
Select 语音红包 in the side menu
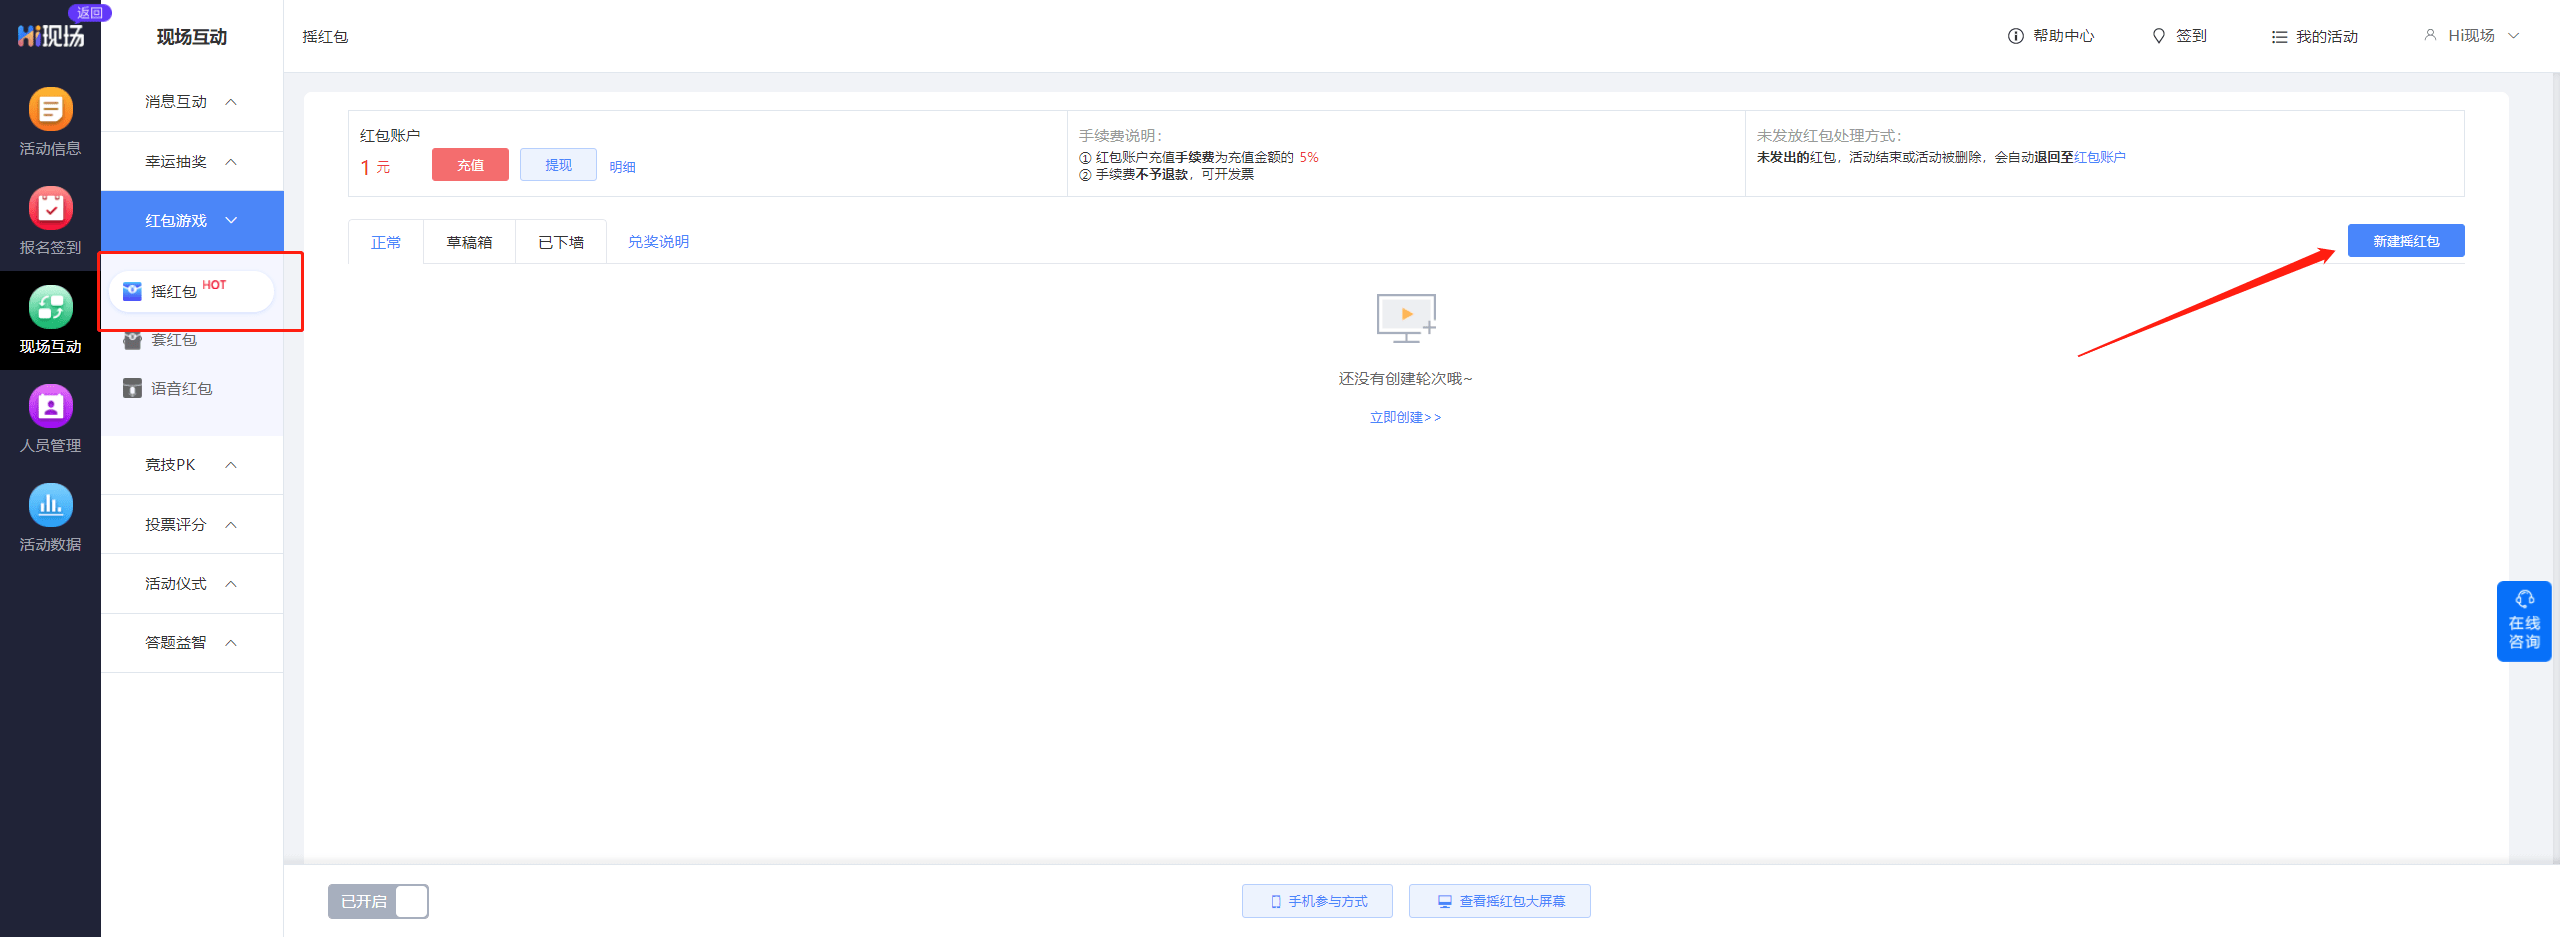[181, 389]
